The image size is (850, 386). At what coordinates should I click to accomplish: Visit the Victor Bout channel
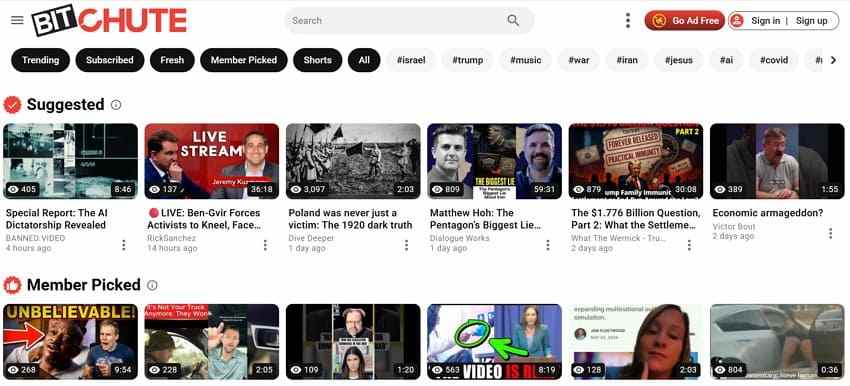[x=733, y=227]
